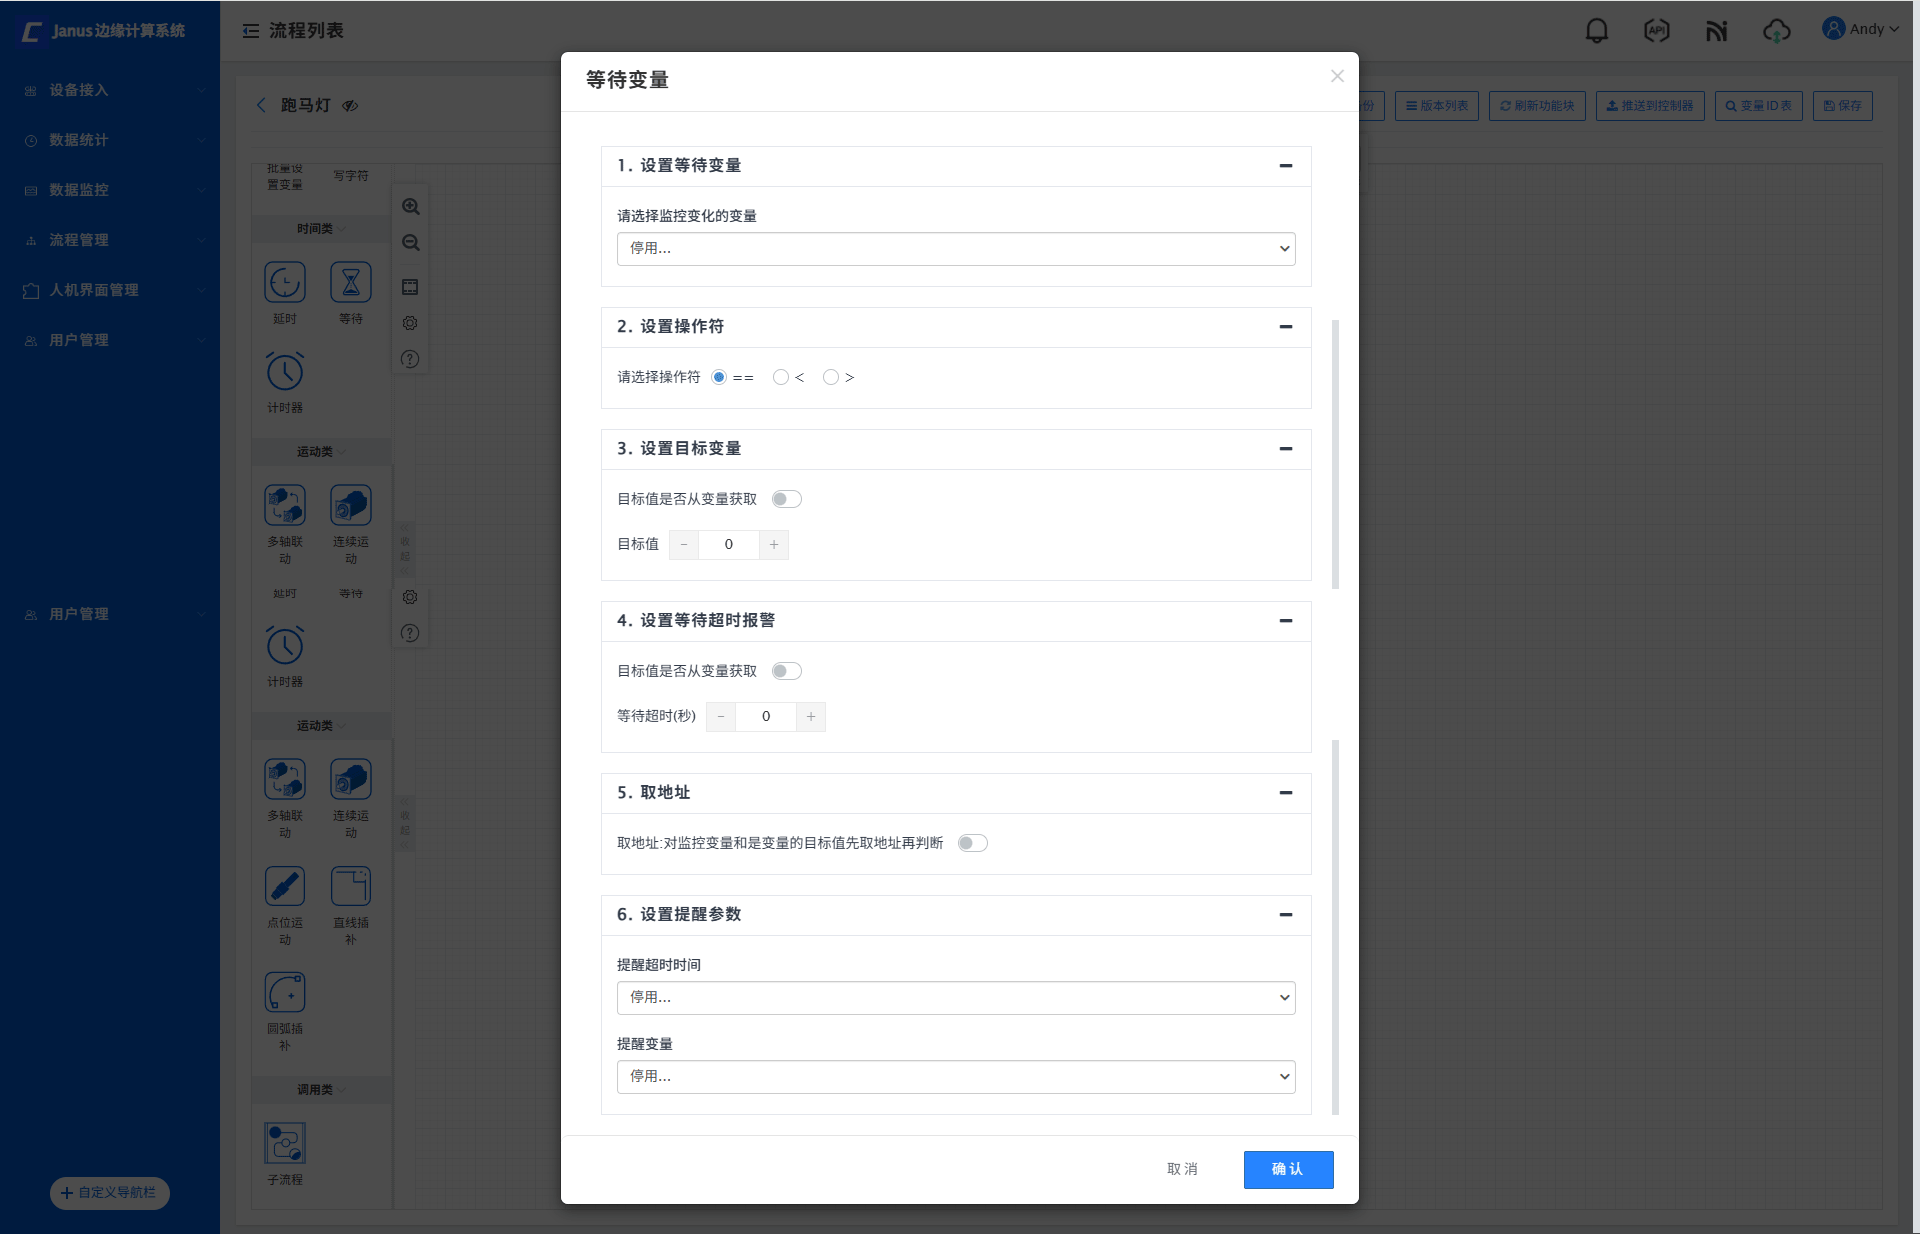Open the 提醒超时时间 dropdown
This screenshot has width=1920, height=1234.
coord(955,998)
